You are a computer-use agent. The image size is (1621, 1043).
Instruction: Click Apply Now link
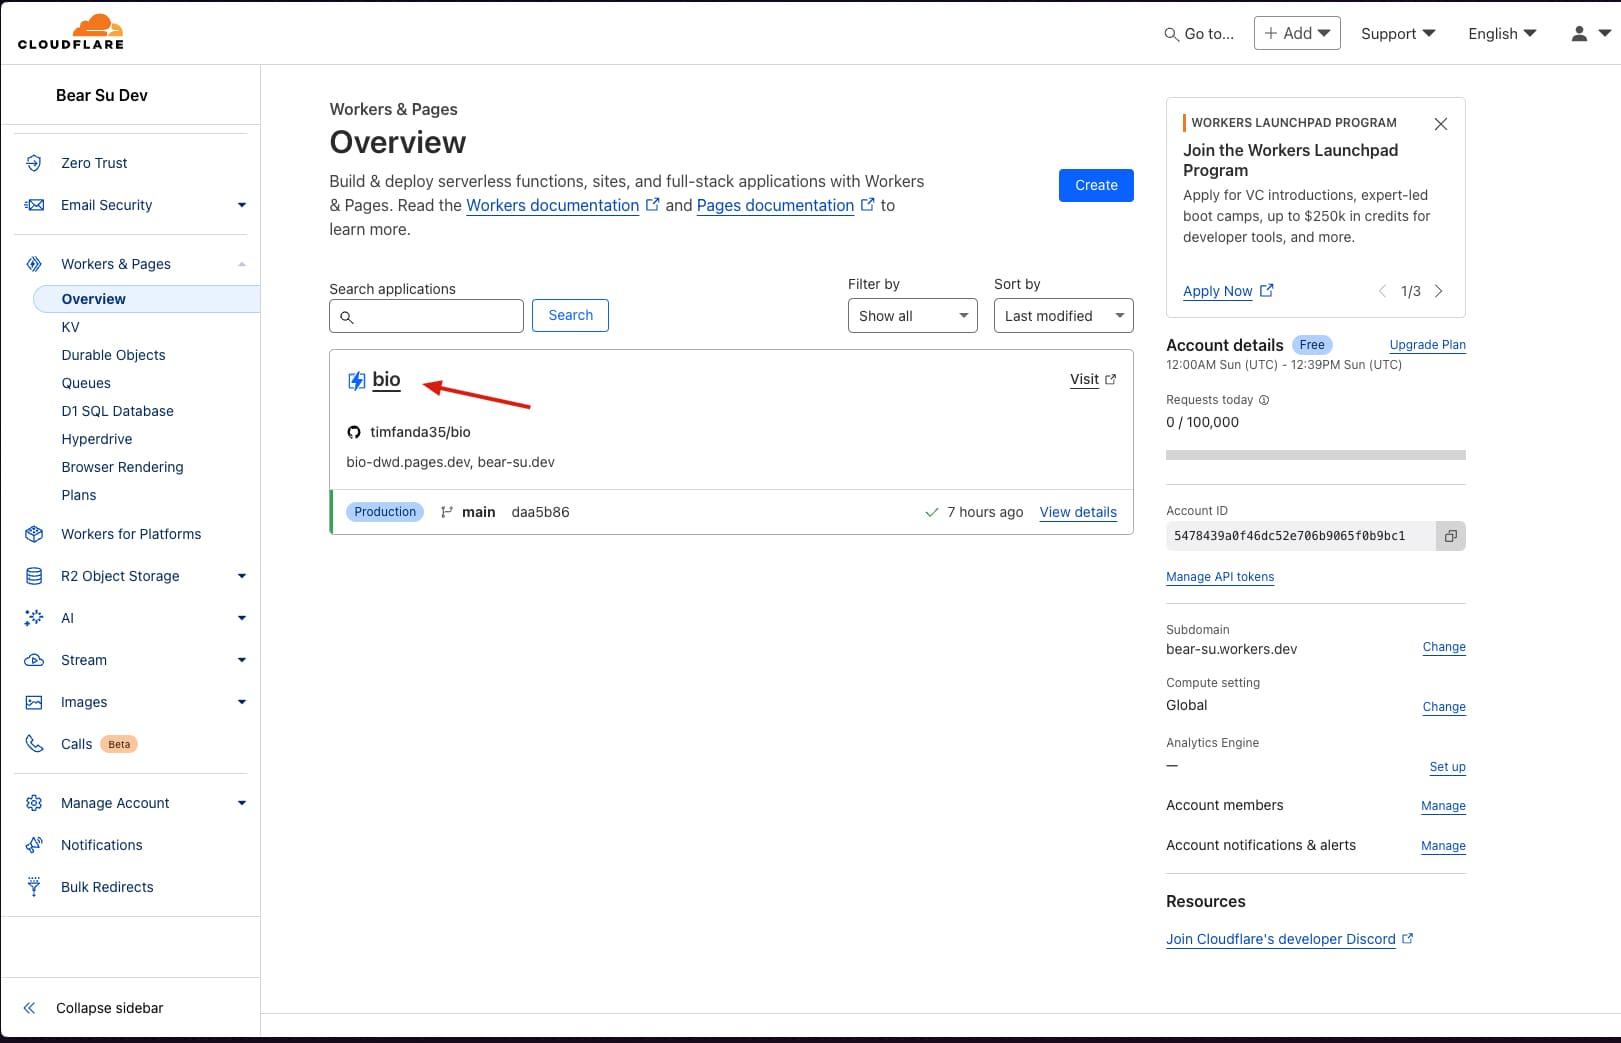click(1228, 291)
